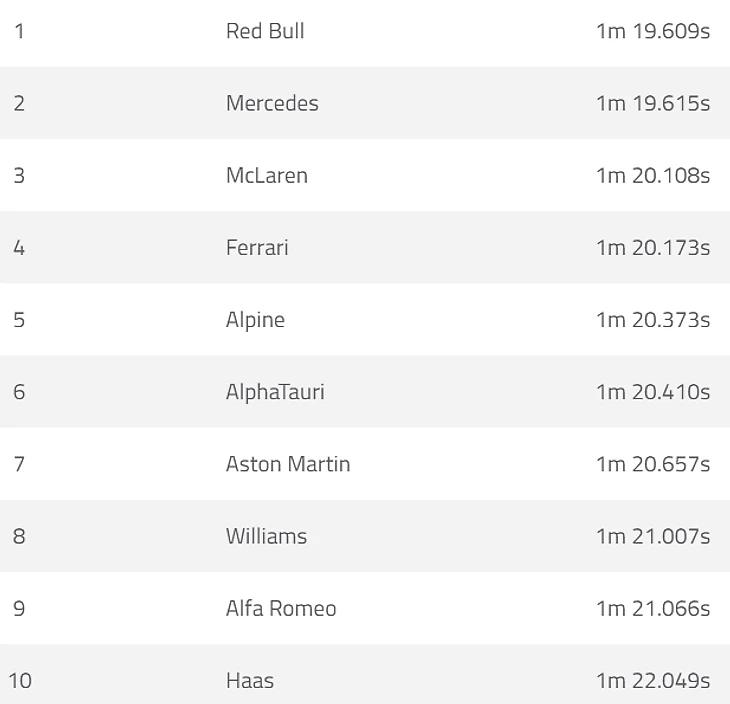This screenshot has height=704, width=730.
Task: Click the McLaren team name
Action: [x=267, y=175]
